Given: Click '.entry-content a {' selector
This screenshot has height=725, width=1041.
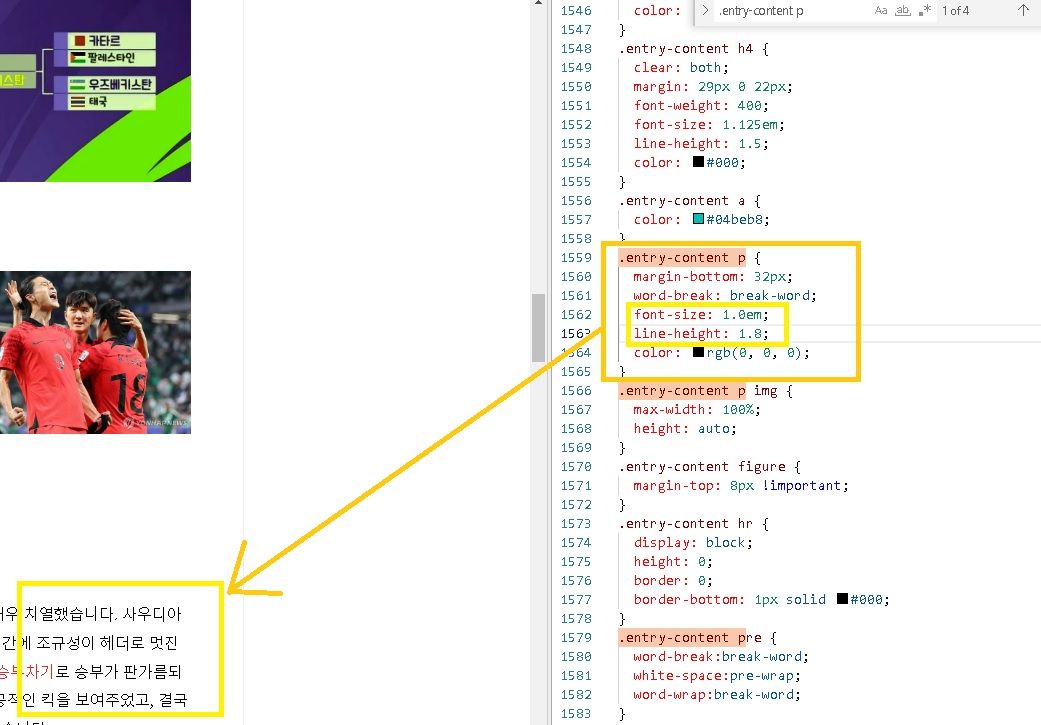Looking at the screenshot, I should (x=690, y=201).
